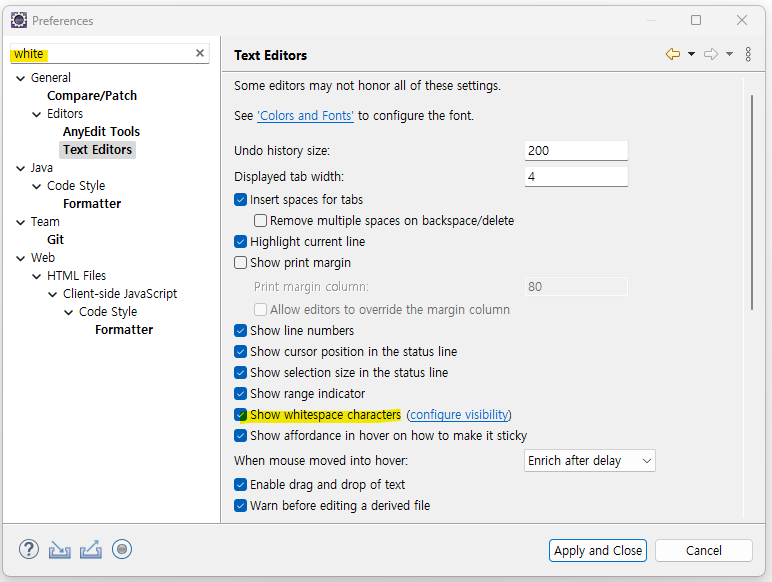The width and height of the screenshot is (772, 582).
Task: Click the export preferences icon
Action: pyautogui.click(x=91, y=550)
